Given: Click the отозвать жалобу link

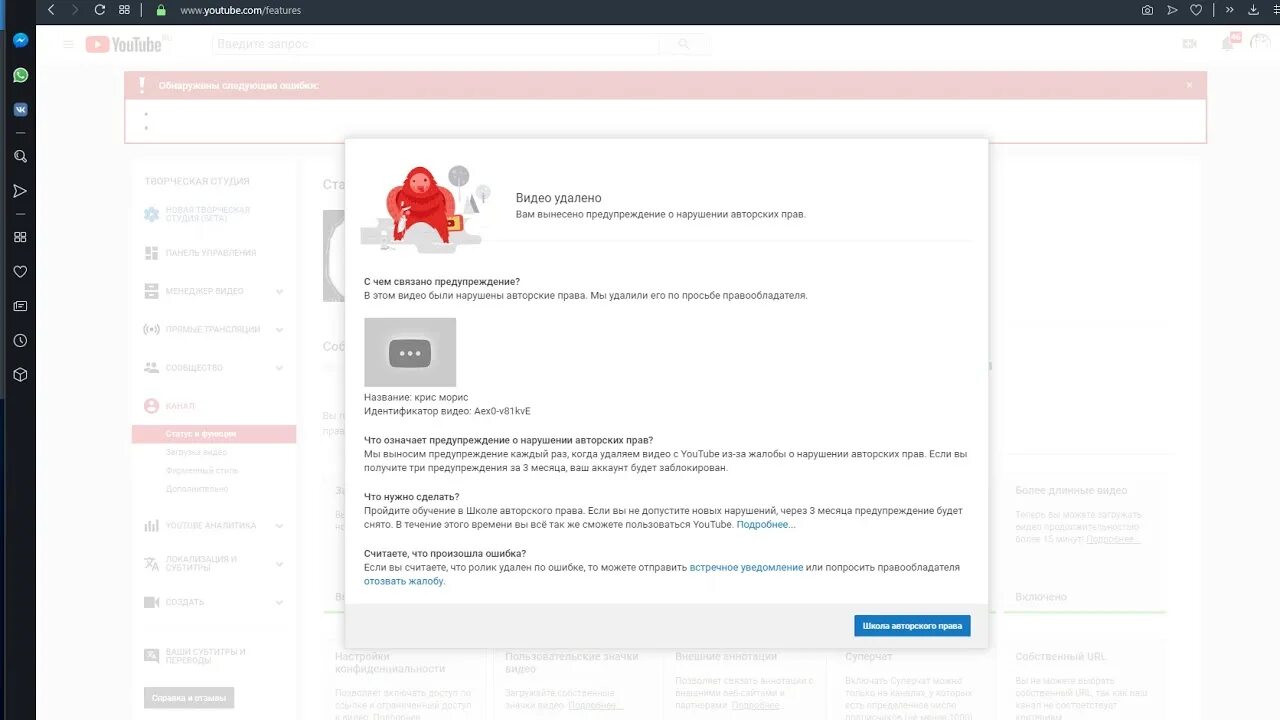Looking at the screenshot, I should coord(404,581).
